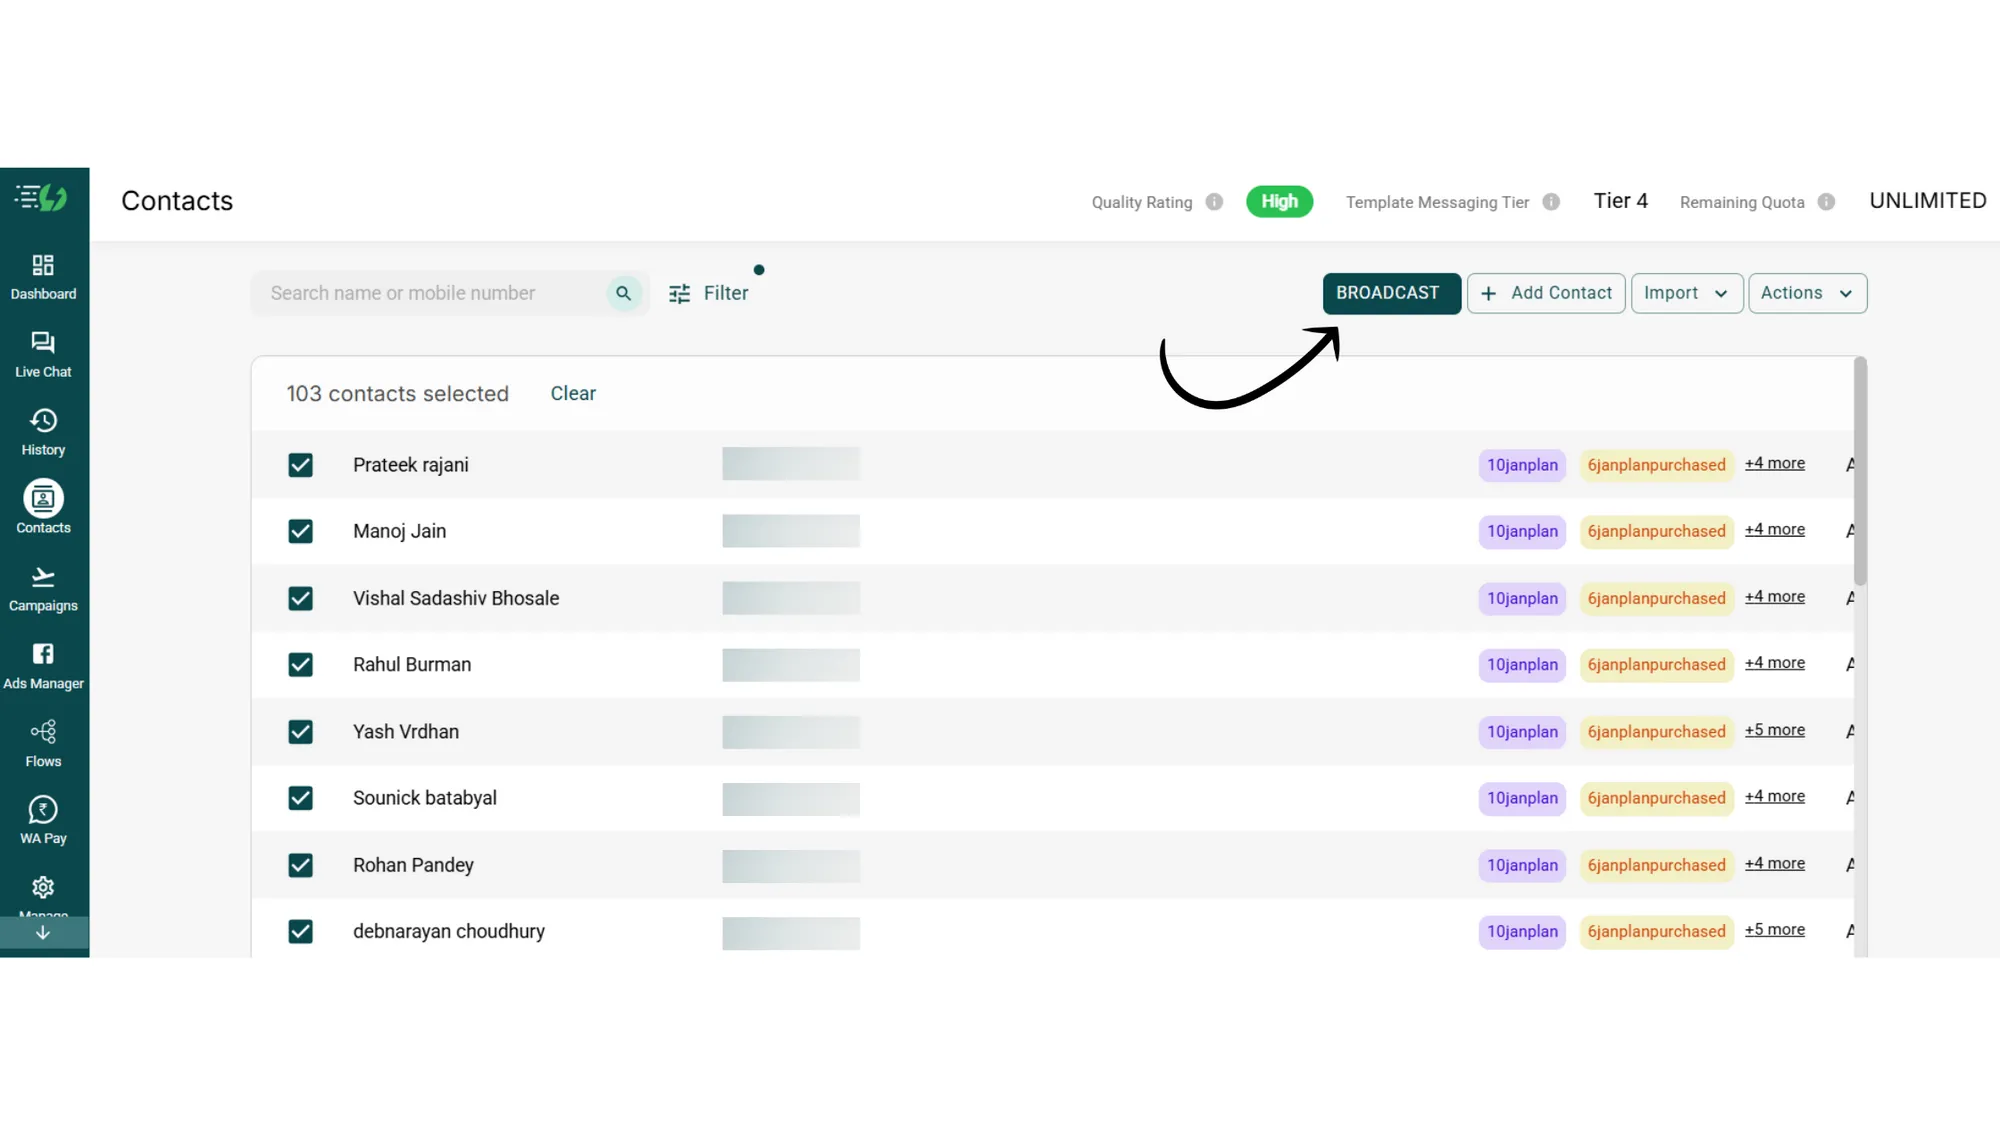The height and width of the screenshot is (1125, 2000).
Task: Open the Import dropdown
Action: [x=1686, y=293]
